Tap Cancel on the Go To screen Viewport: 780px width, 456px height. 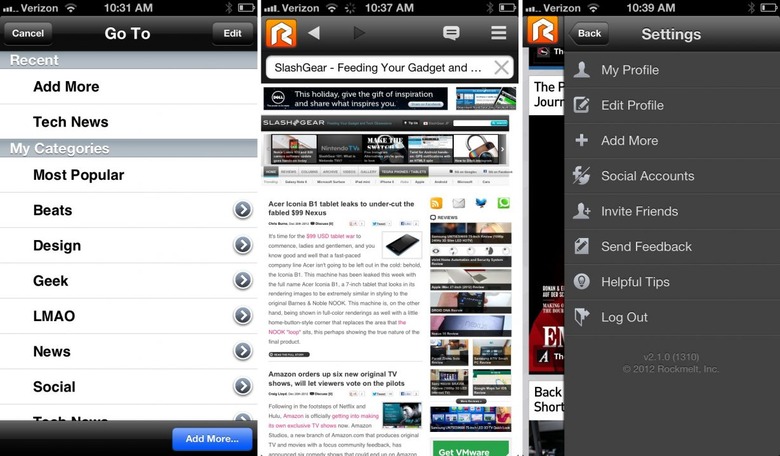[28, 33]
